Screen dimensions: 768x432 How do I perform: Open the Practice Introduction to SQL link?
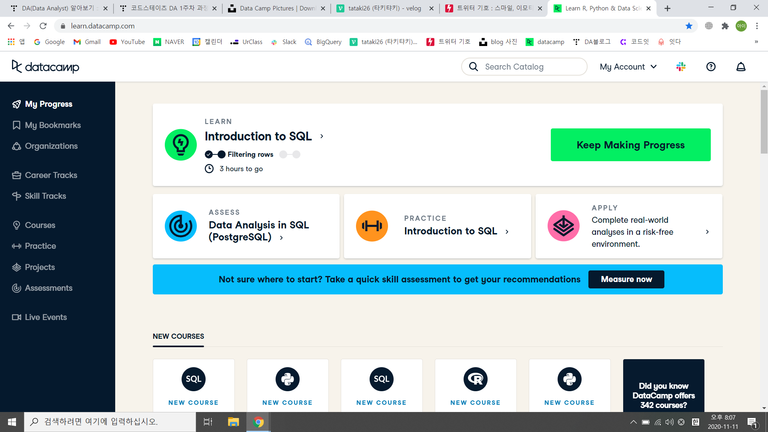coord(451,231)
